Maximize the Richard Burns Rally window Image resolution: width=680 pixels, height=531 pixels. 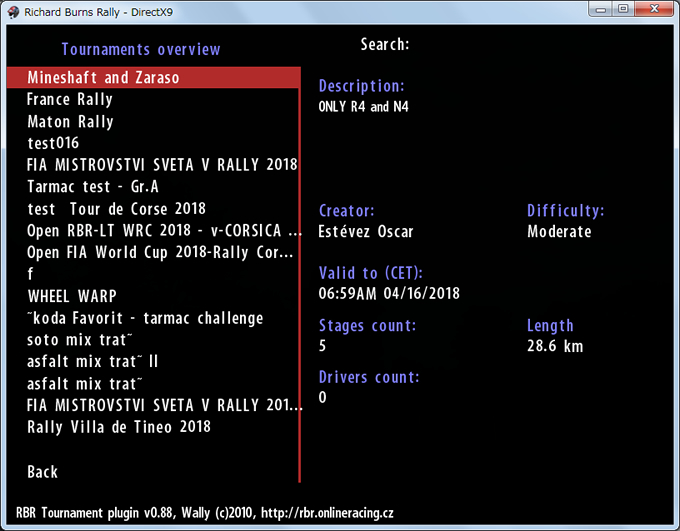pos(623,9)
